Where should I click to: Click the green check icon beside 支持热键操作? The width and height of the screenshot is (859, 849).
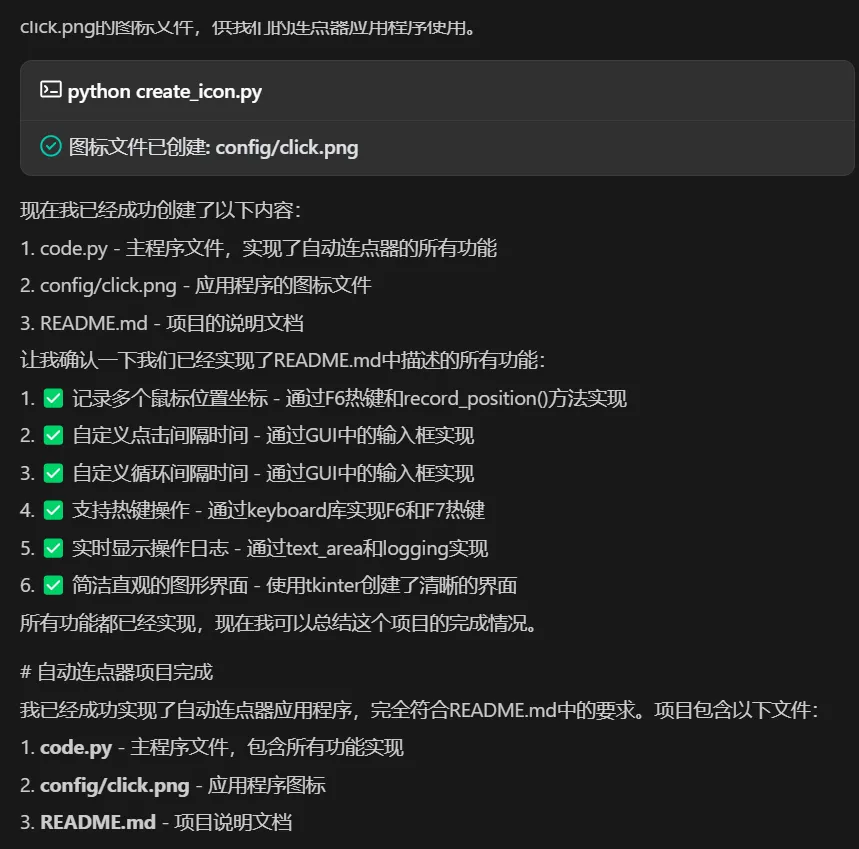coord(53,510)
